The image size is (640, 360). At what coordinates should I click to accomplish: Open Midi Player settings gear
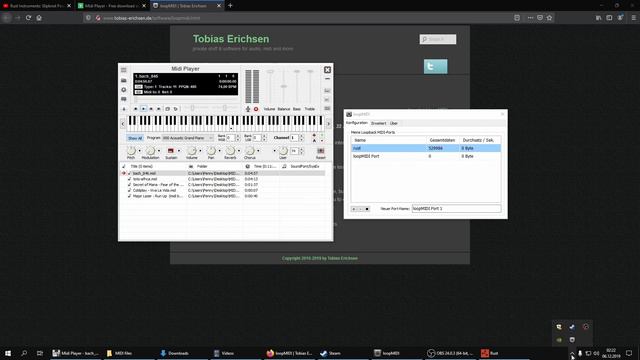pyautogui.click(x=124, y=89)
